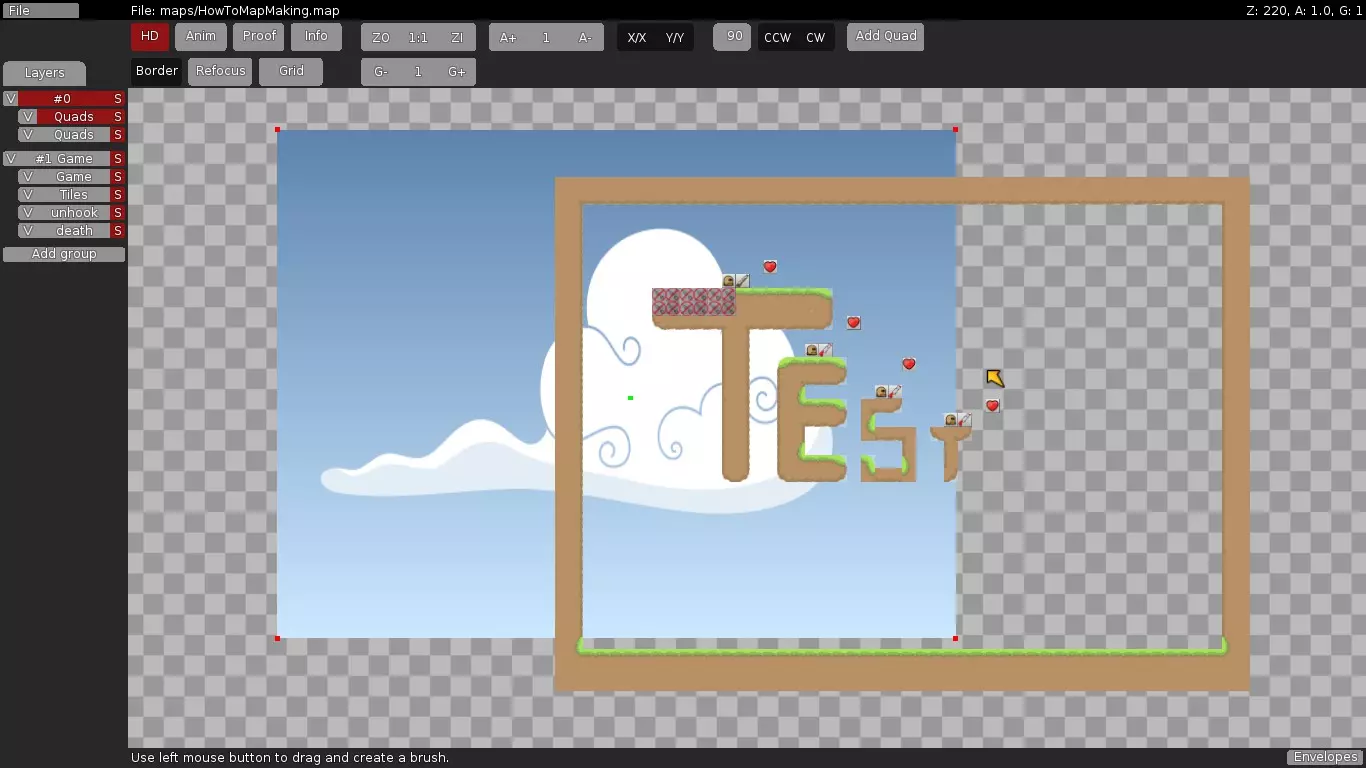Toggle the Anim button

[x=200, y=37]
